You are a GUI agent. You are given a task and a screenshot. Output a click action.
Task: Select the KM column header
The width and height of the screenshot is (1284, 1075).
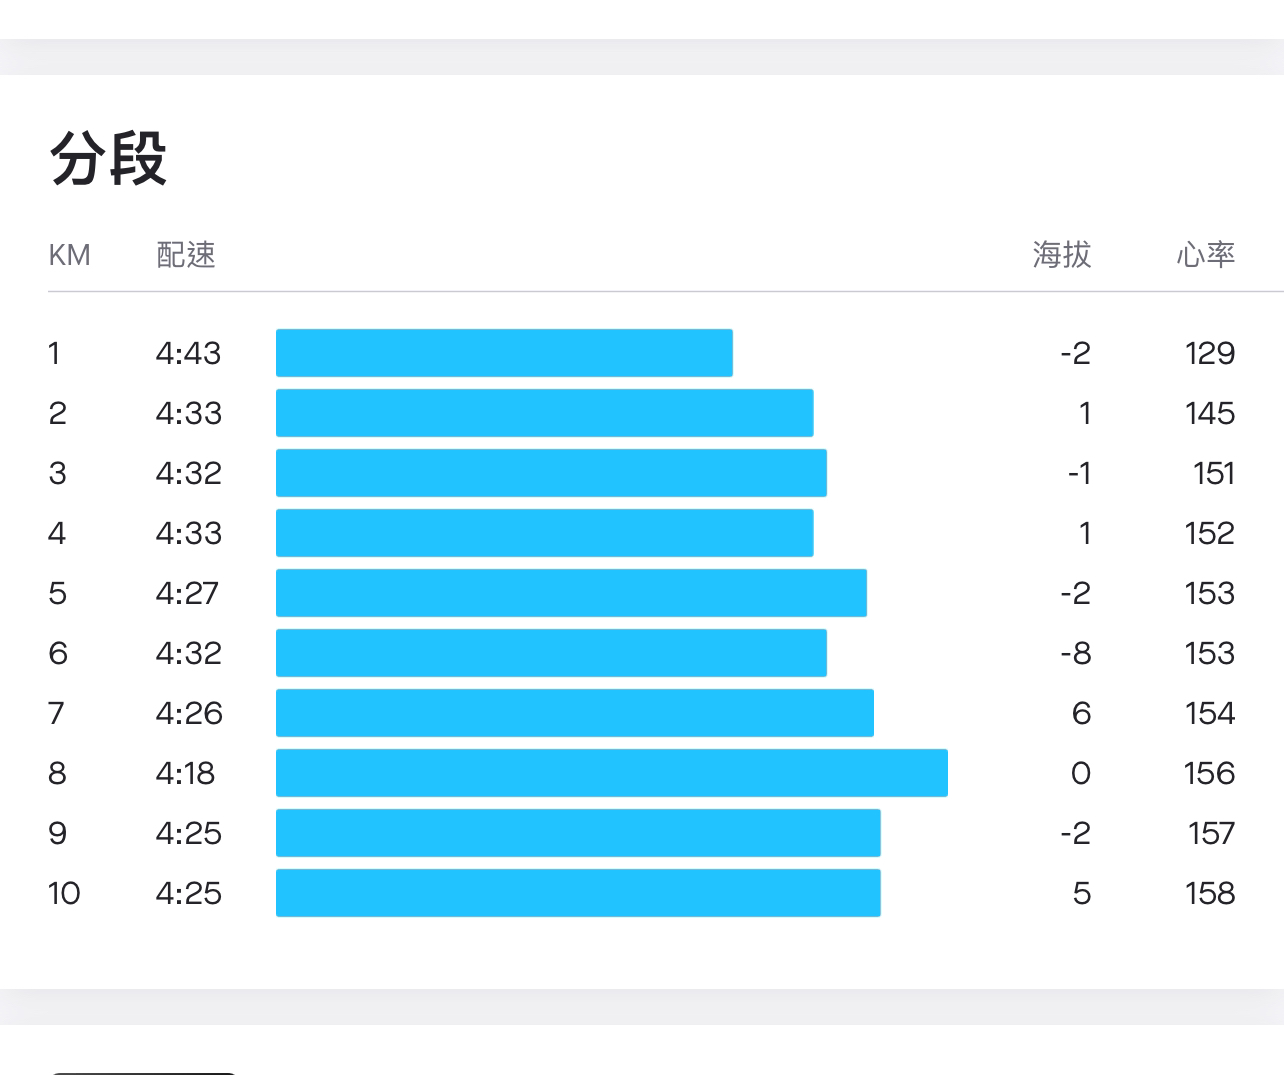(70, 255)
